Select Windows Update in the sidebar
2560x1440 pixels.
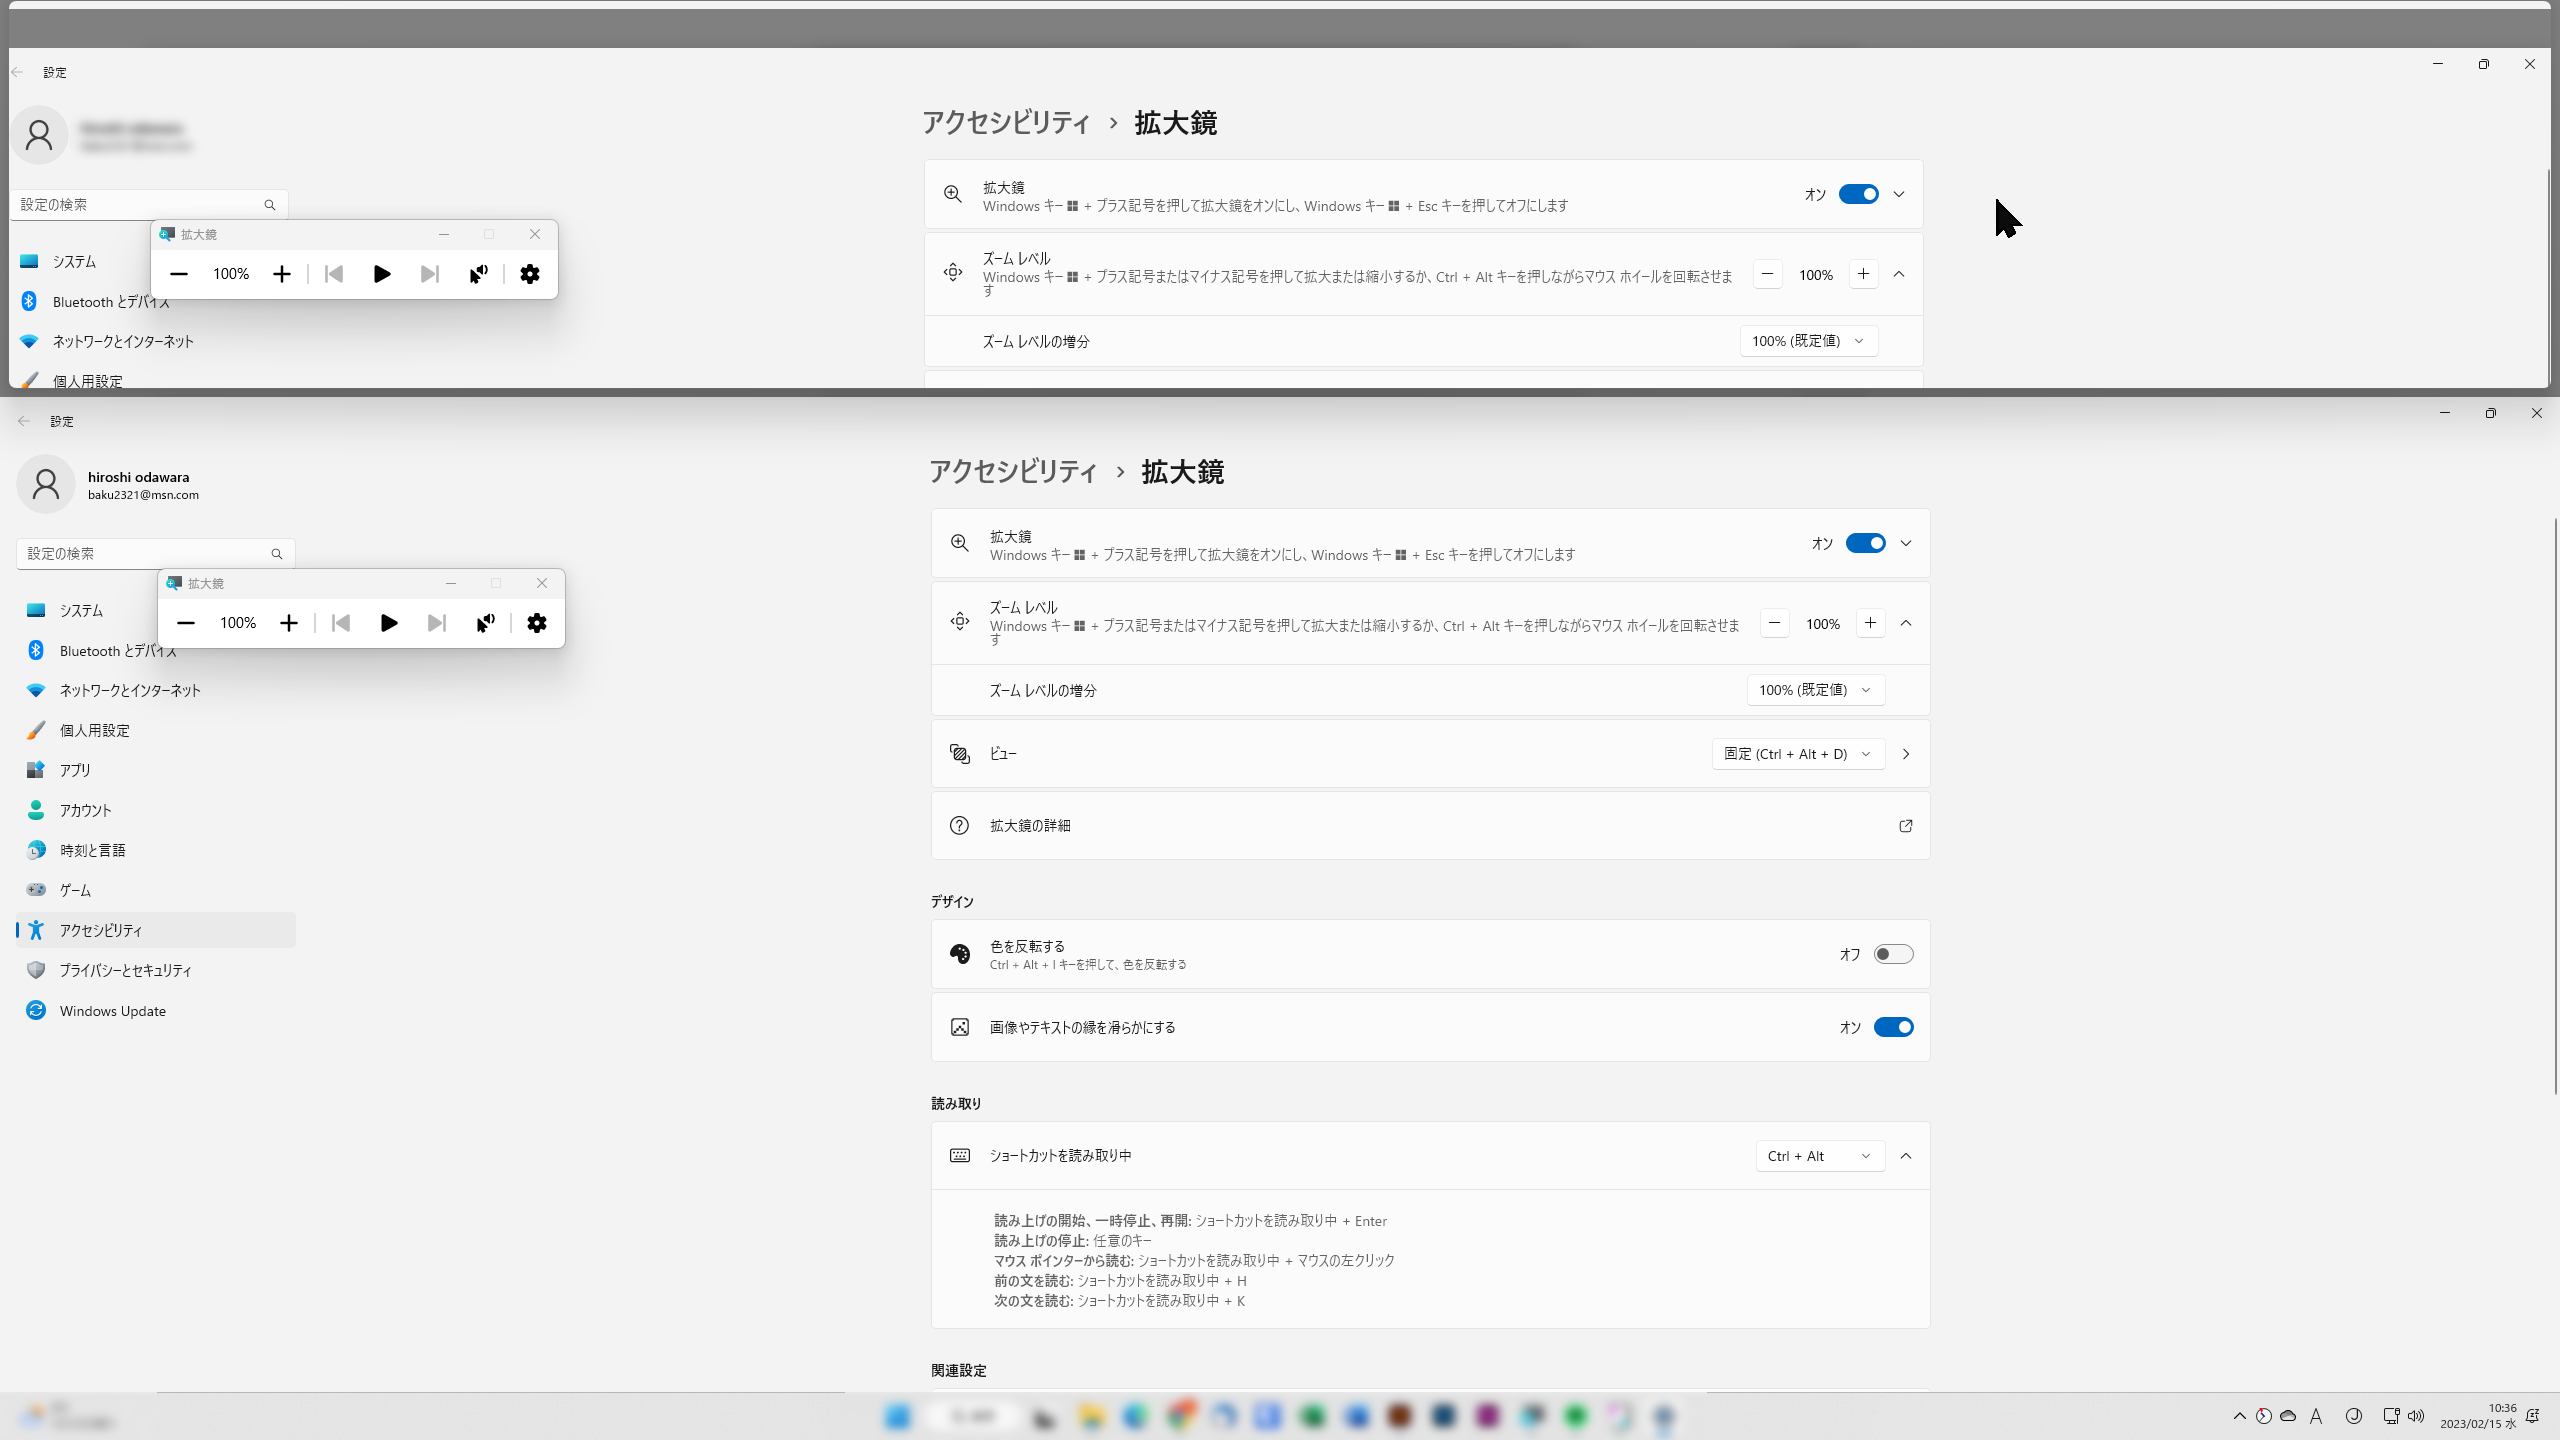coord(112,1011)
